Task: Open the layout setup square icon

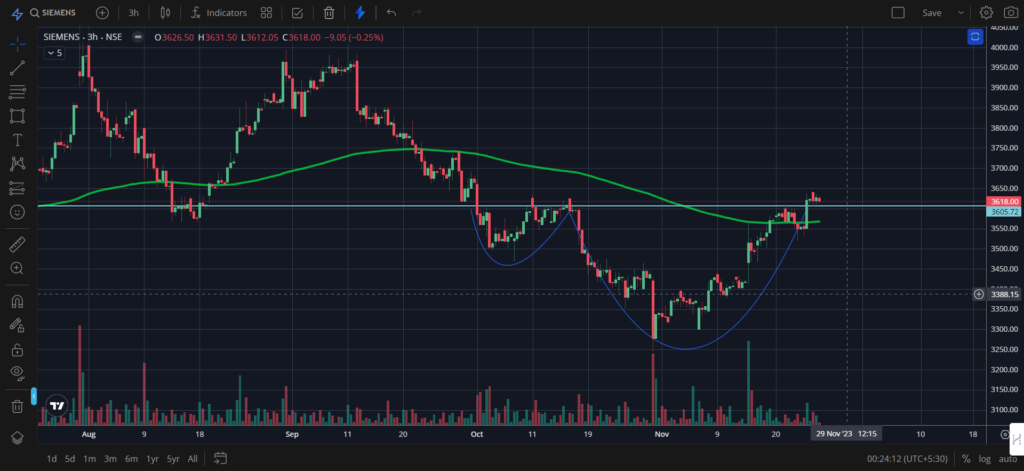Action: 898,12
